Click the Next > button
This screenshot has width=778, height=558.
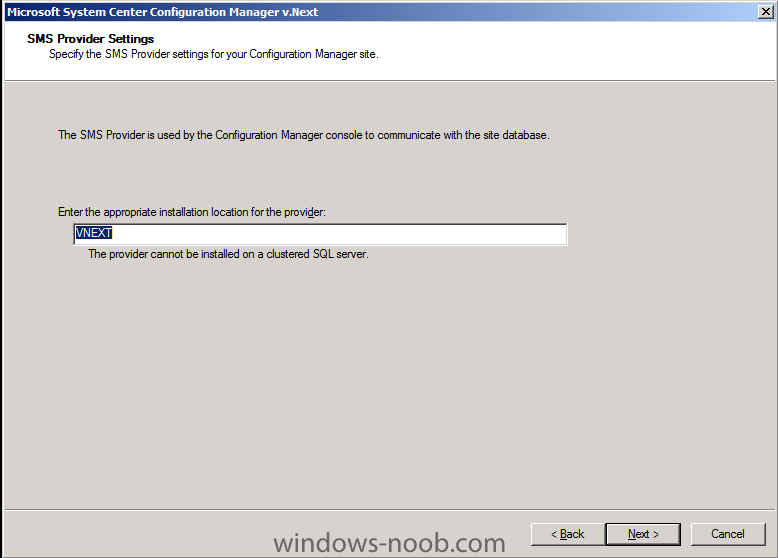click(643, 534)
